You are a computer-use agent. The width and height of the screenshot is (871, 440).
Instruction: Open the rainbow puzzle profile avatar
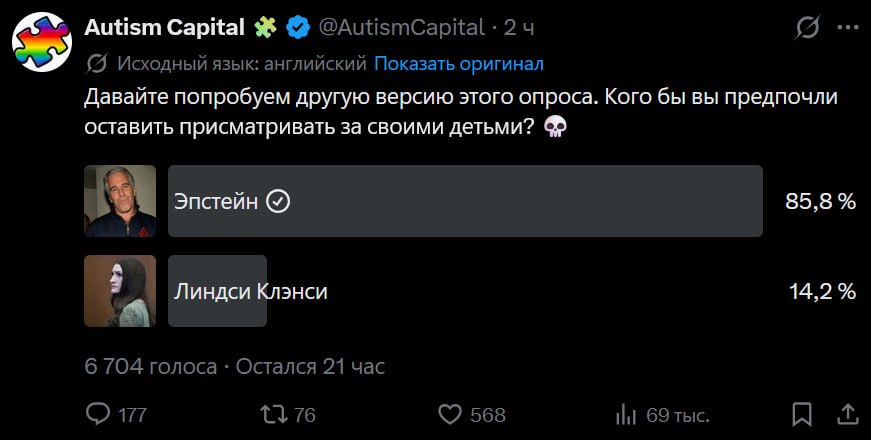[x=42, y=42]
